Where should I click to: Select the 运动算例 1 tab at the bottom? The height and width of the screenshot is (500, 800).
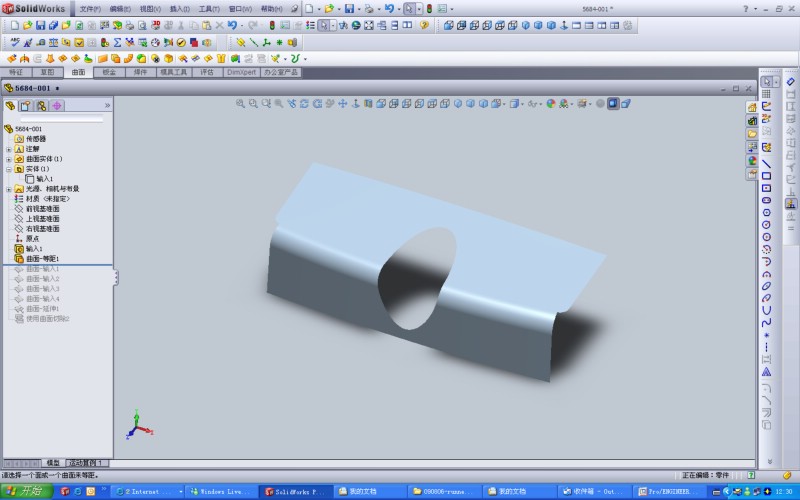pyautogui.click(x=86, y=463)
